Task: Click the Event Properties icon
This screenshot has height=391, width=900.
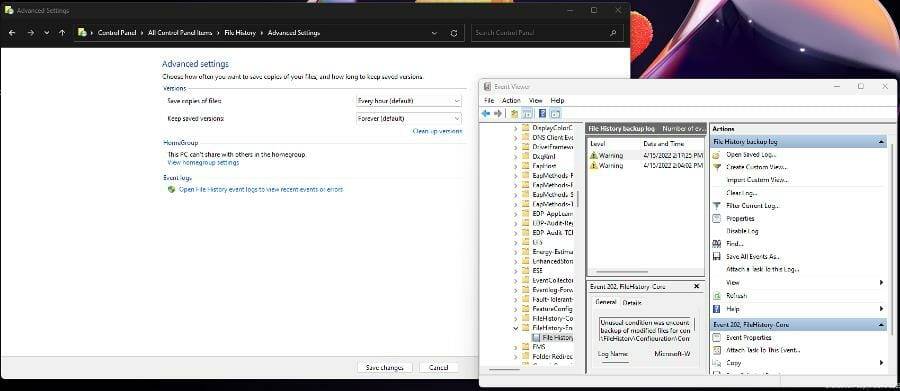Action: [x=716, y=338]
